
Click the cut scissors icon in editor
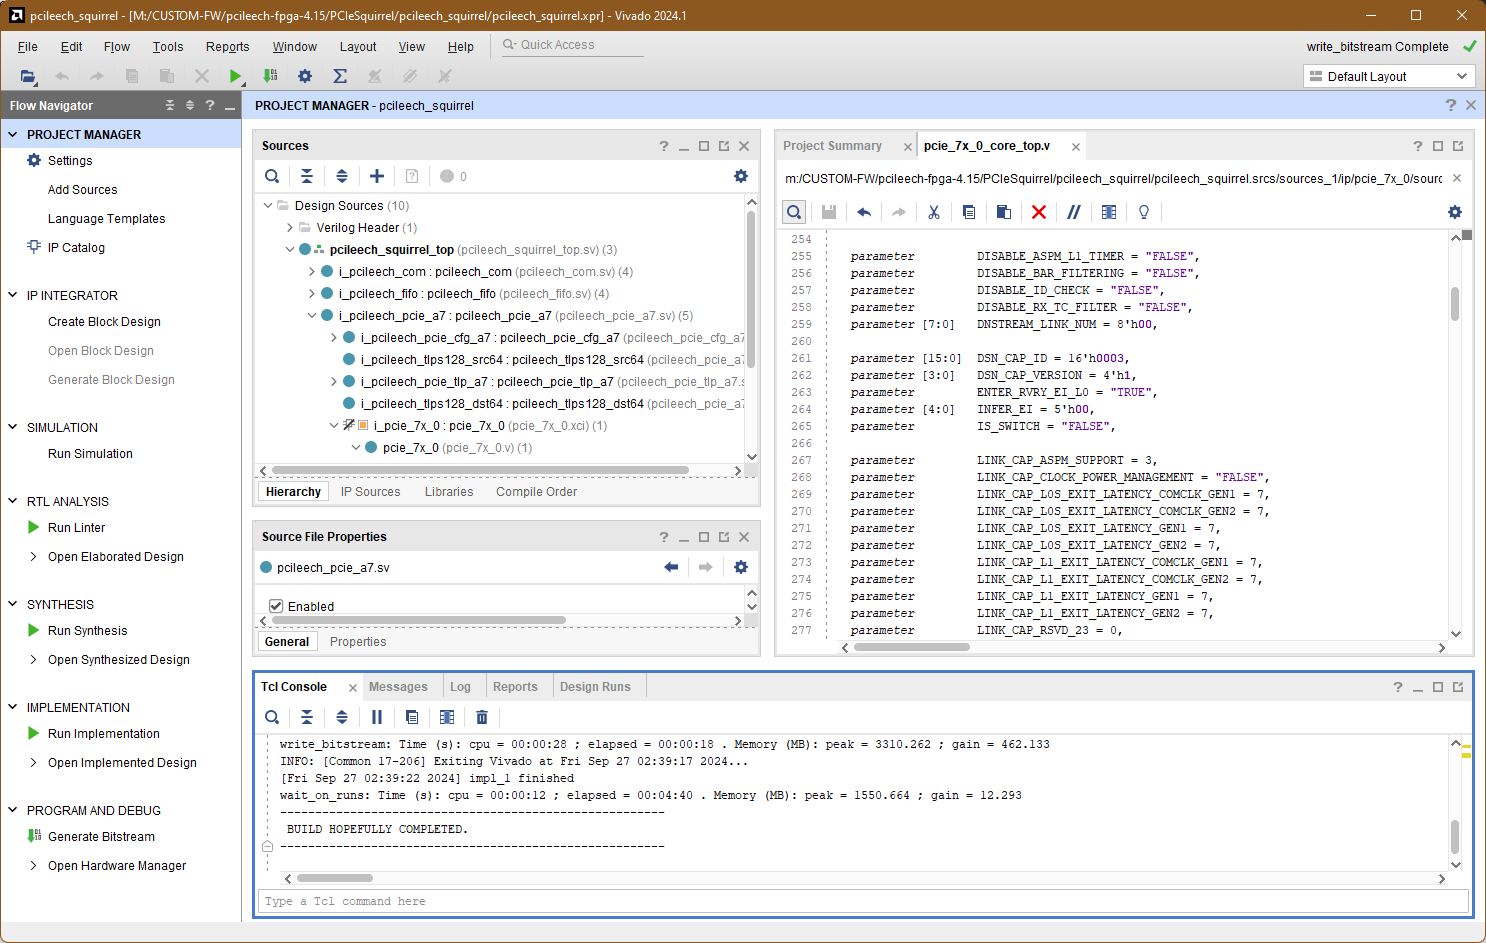click(x=933, y=212)
